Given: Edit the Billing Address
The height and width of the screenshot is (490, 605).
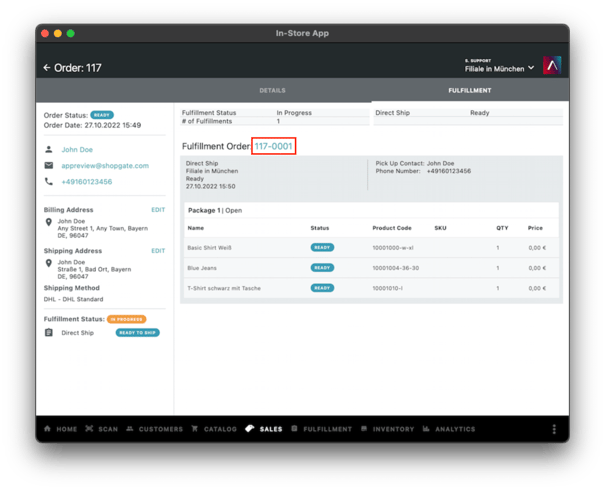Looking at the screenshot, I should 158,210.
